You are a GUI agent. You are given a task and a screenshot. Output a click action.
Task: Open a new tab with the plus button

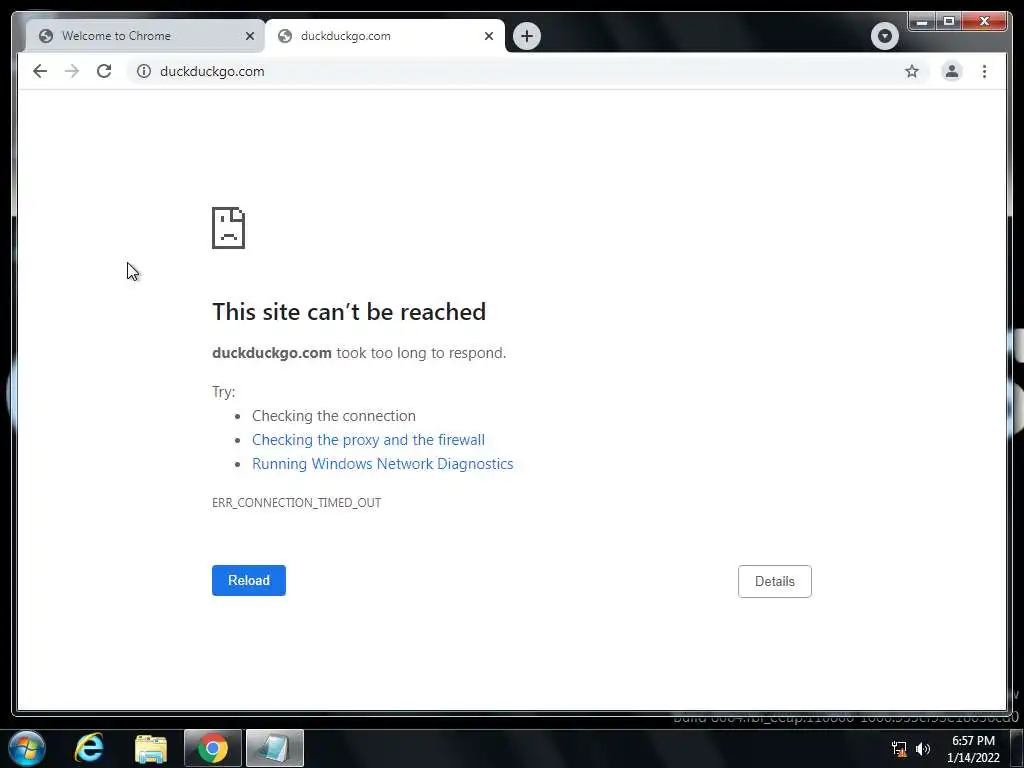pos(526,36)
